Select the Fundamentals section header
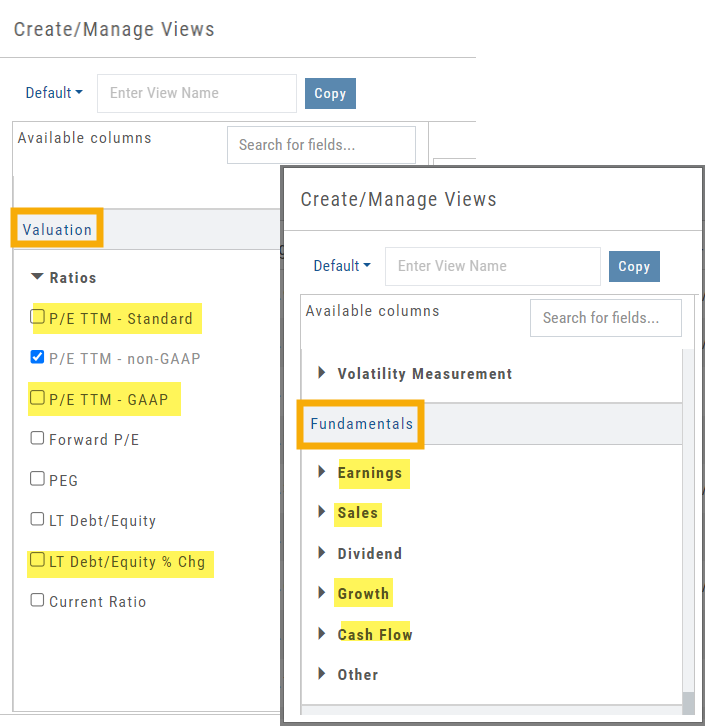 361,424
